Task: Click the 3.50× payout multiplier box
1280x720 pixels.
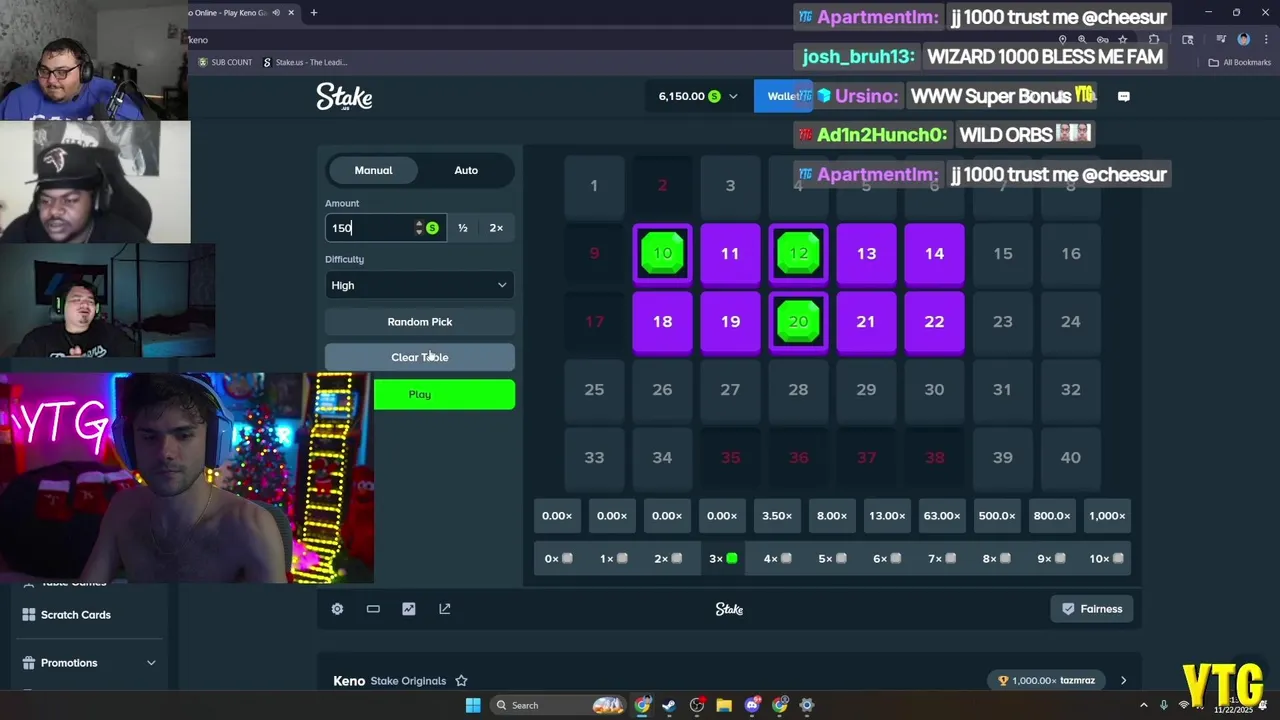Action: (x=777, y=516)
